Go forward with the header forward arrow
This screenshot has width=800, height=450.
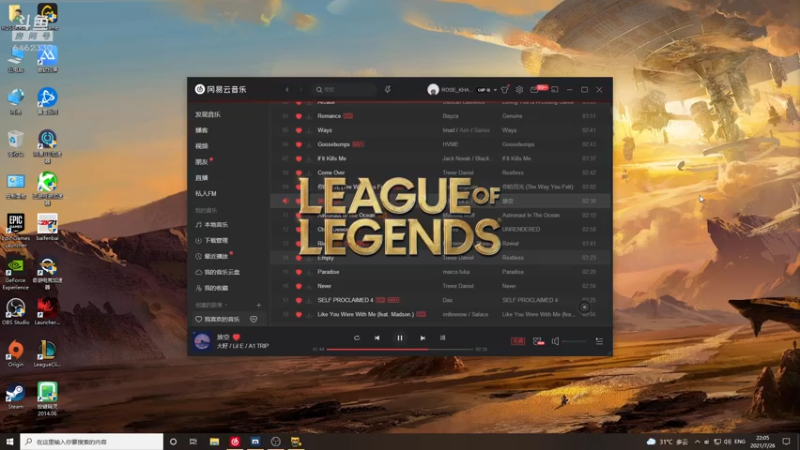tap(301, 90)
